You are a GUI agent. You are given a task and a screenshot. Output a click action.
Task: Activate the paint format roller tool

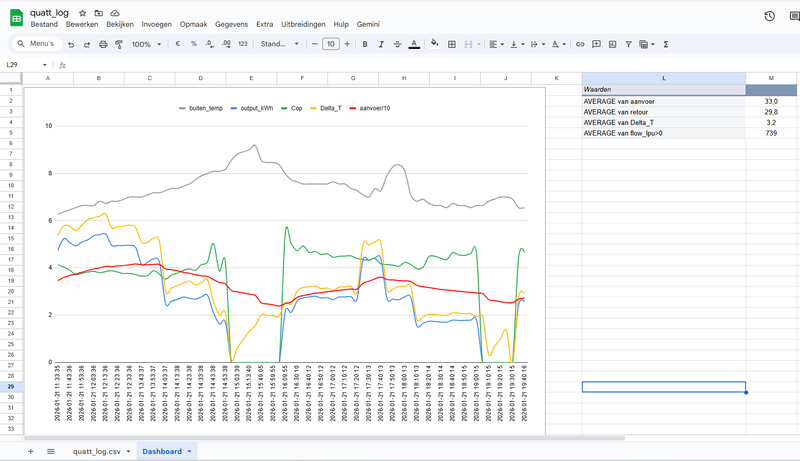(x=119, y=44)
